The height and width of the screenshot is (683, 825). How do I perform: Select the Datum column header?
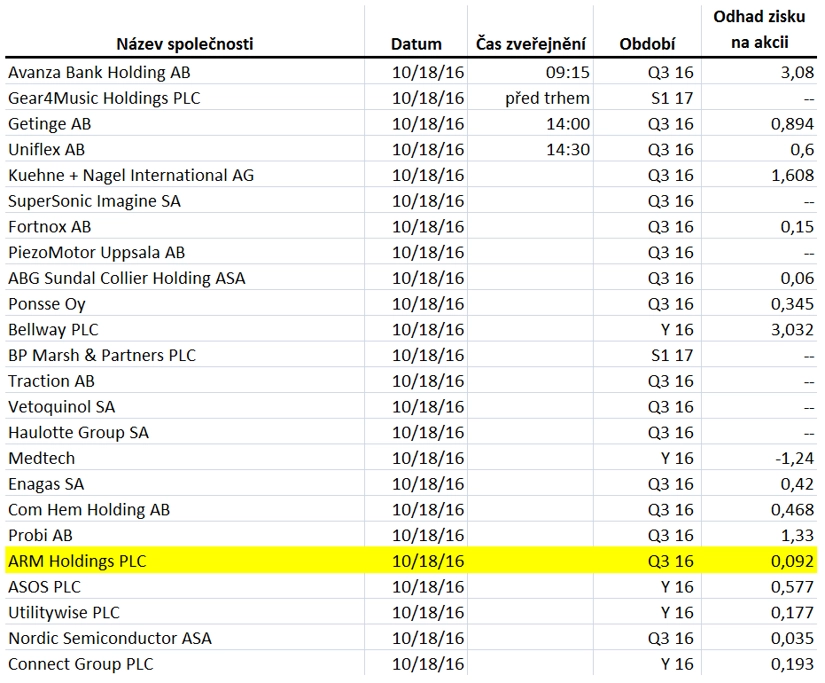(416, 44)
